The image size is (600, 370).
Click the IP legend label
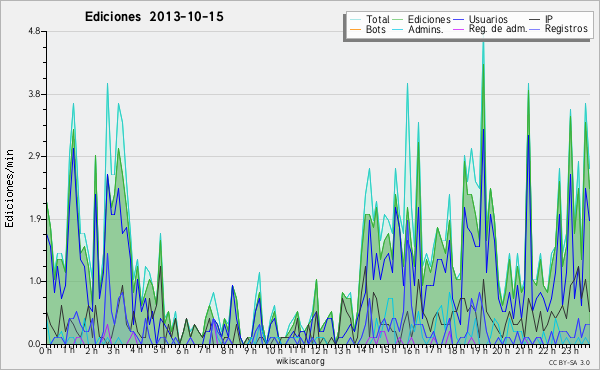point(549,19)
